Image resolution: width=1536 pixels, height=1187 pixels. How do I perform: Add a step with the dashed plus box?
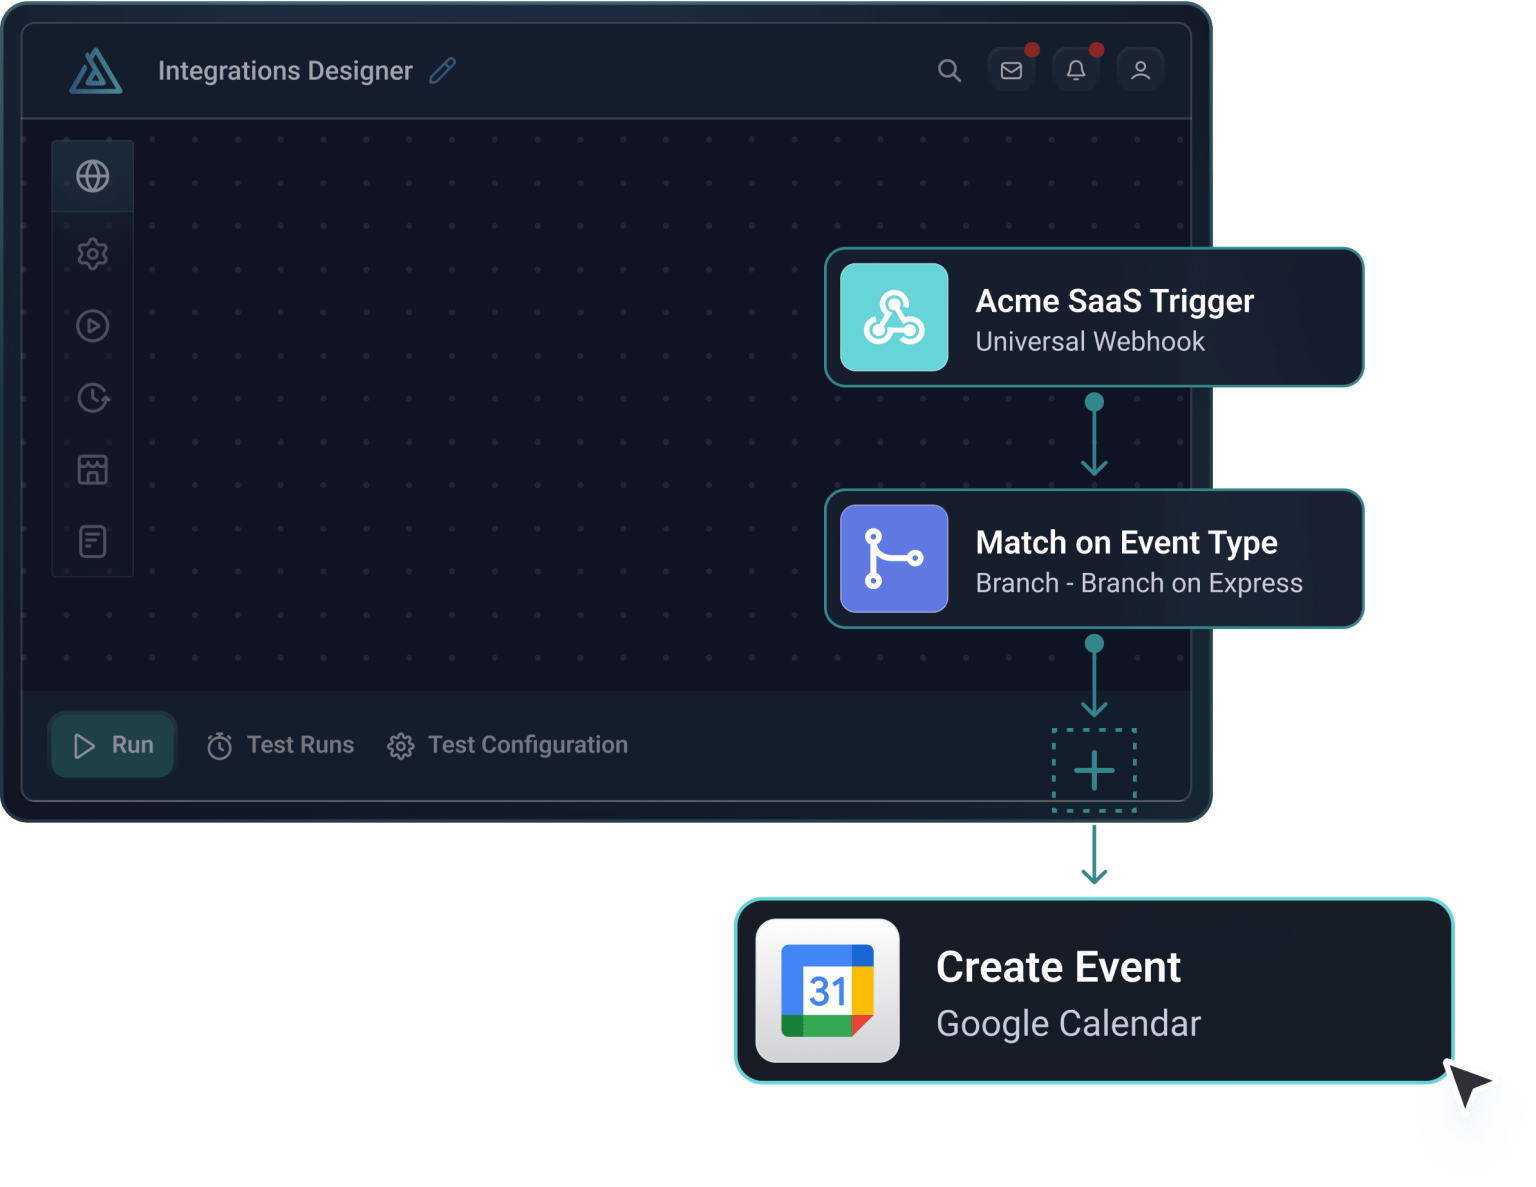pyautogui.click(x=1094, y=771)
